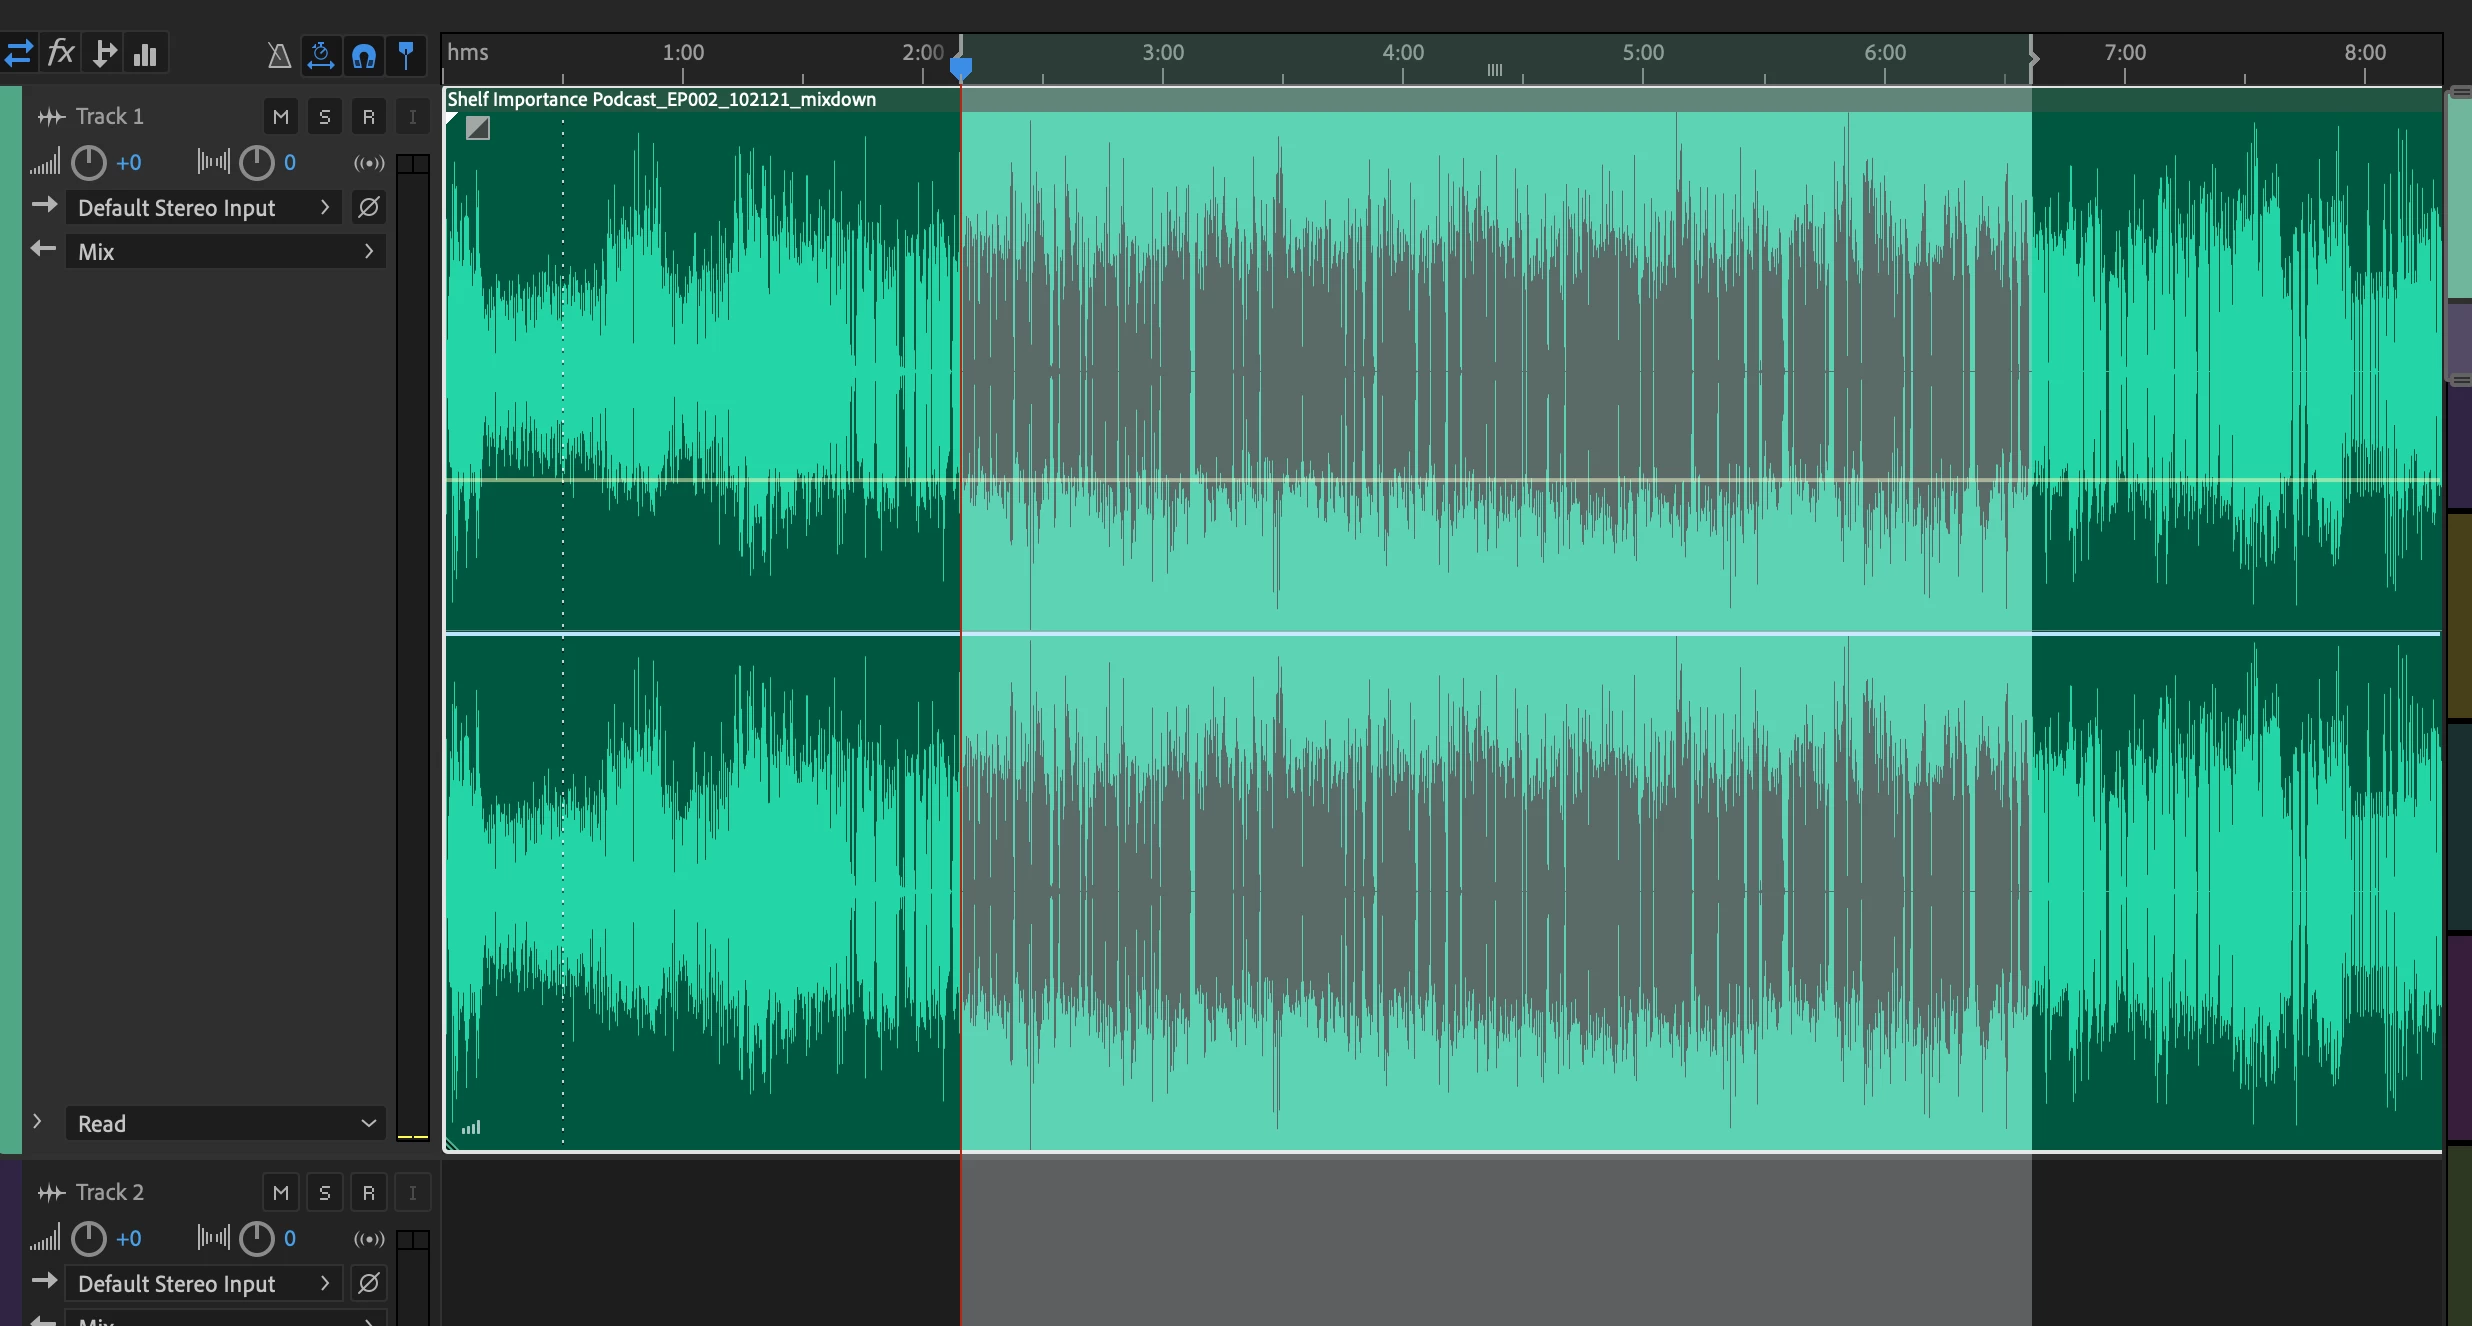Show the EQ bars view
This screenshot has height=1326, width=2472.
pyautogui.click(x=146, y=53)
